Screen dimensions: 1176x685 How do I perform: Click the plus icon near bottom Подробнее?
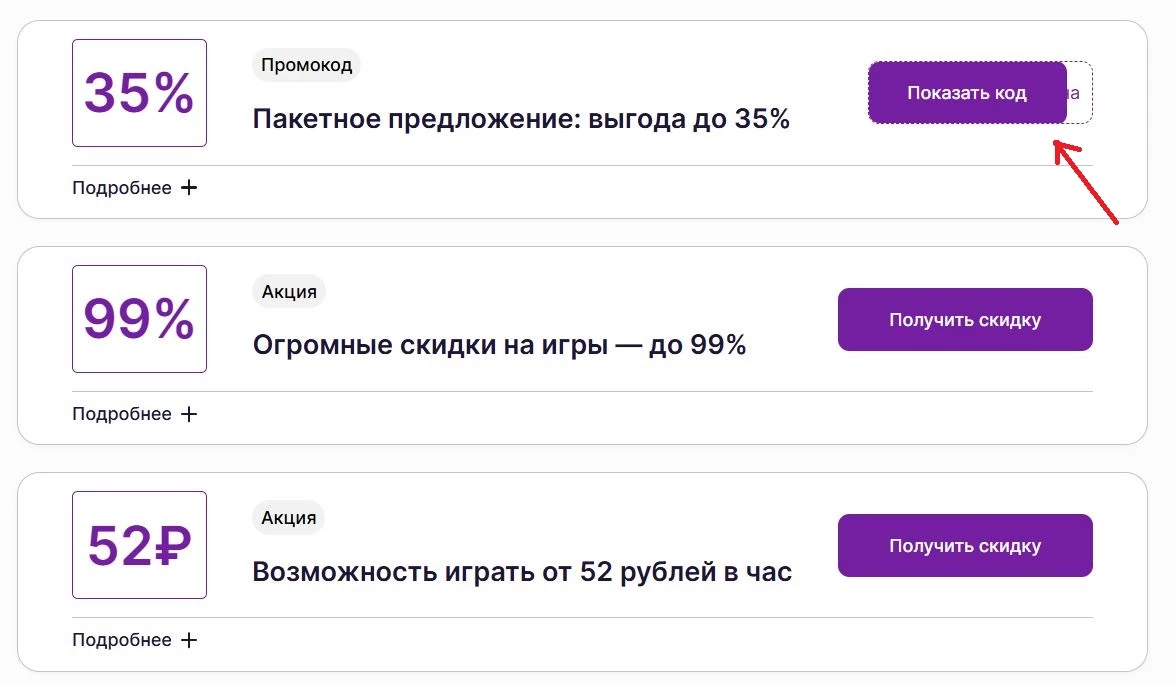pos(190,639)
